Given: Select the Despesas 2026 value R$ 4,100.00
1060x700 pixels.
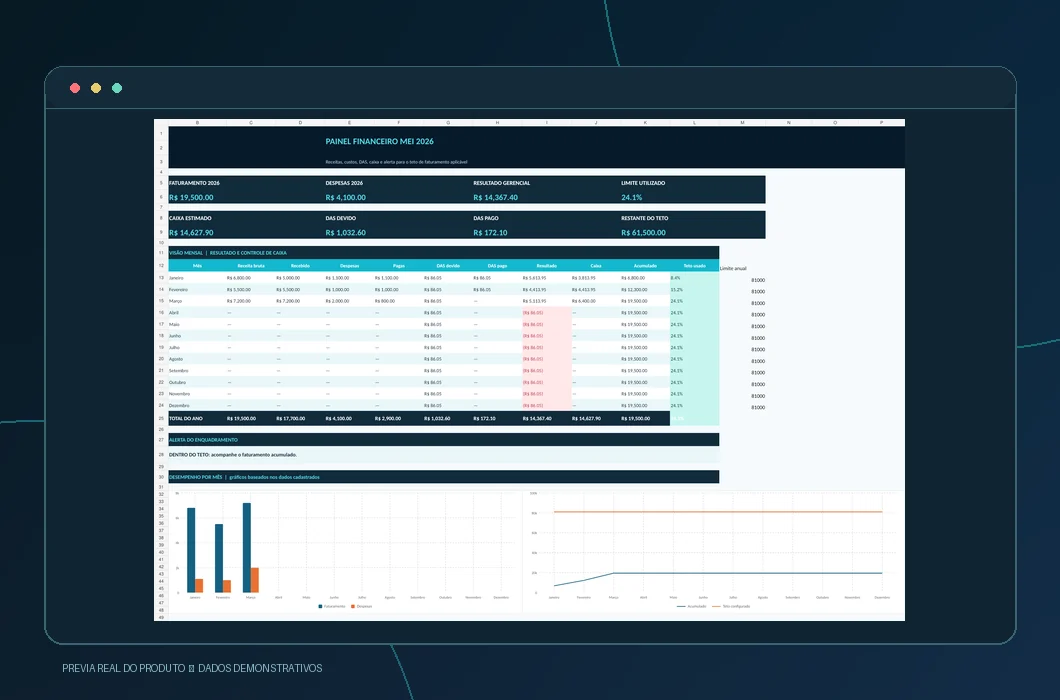Looking at the screenshot, I should point(345,197).
